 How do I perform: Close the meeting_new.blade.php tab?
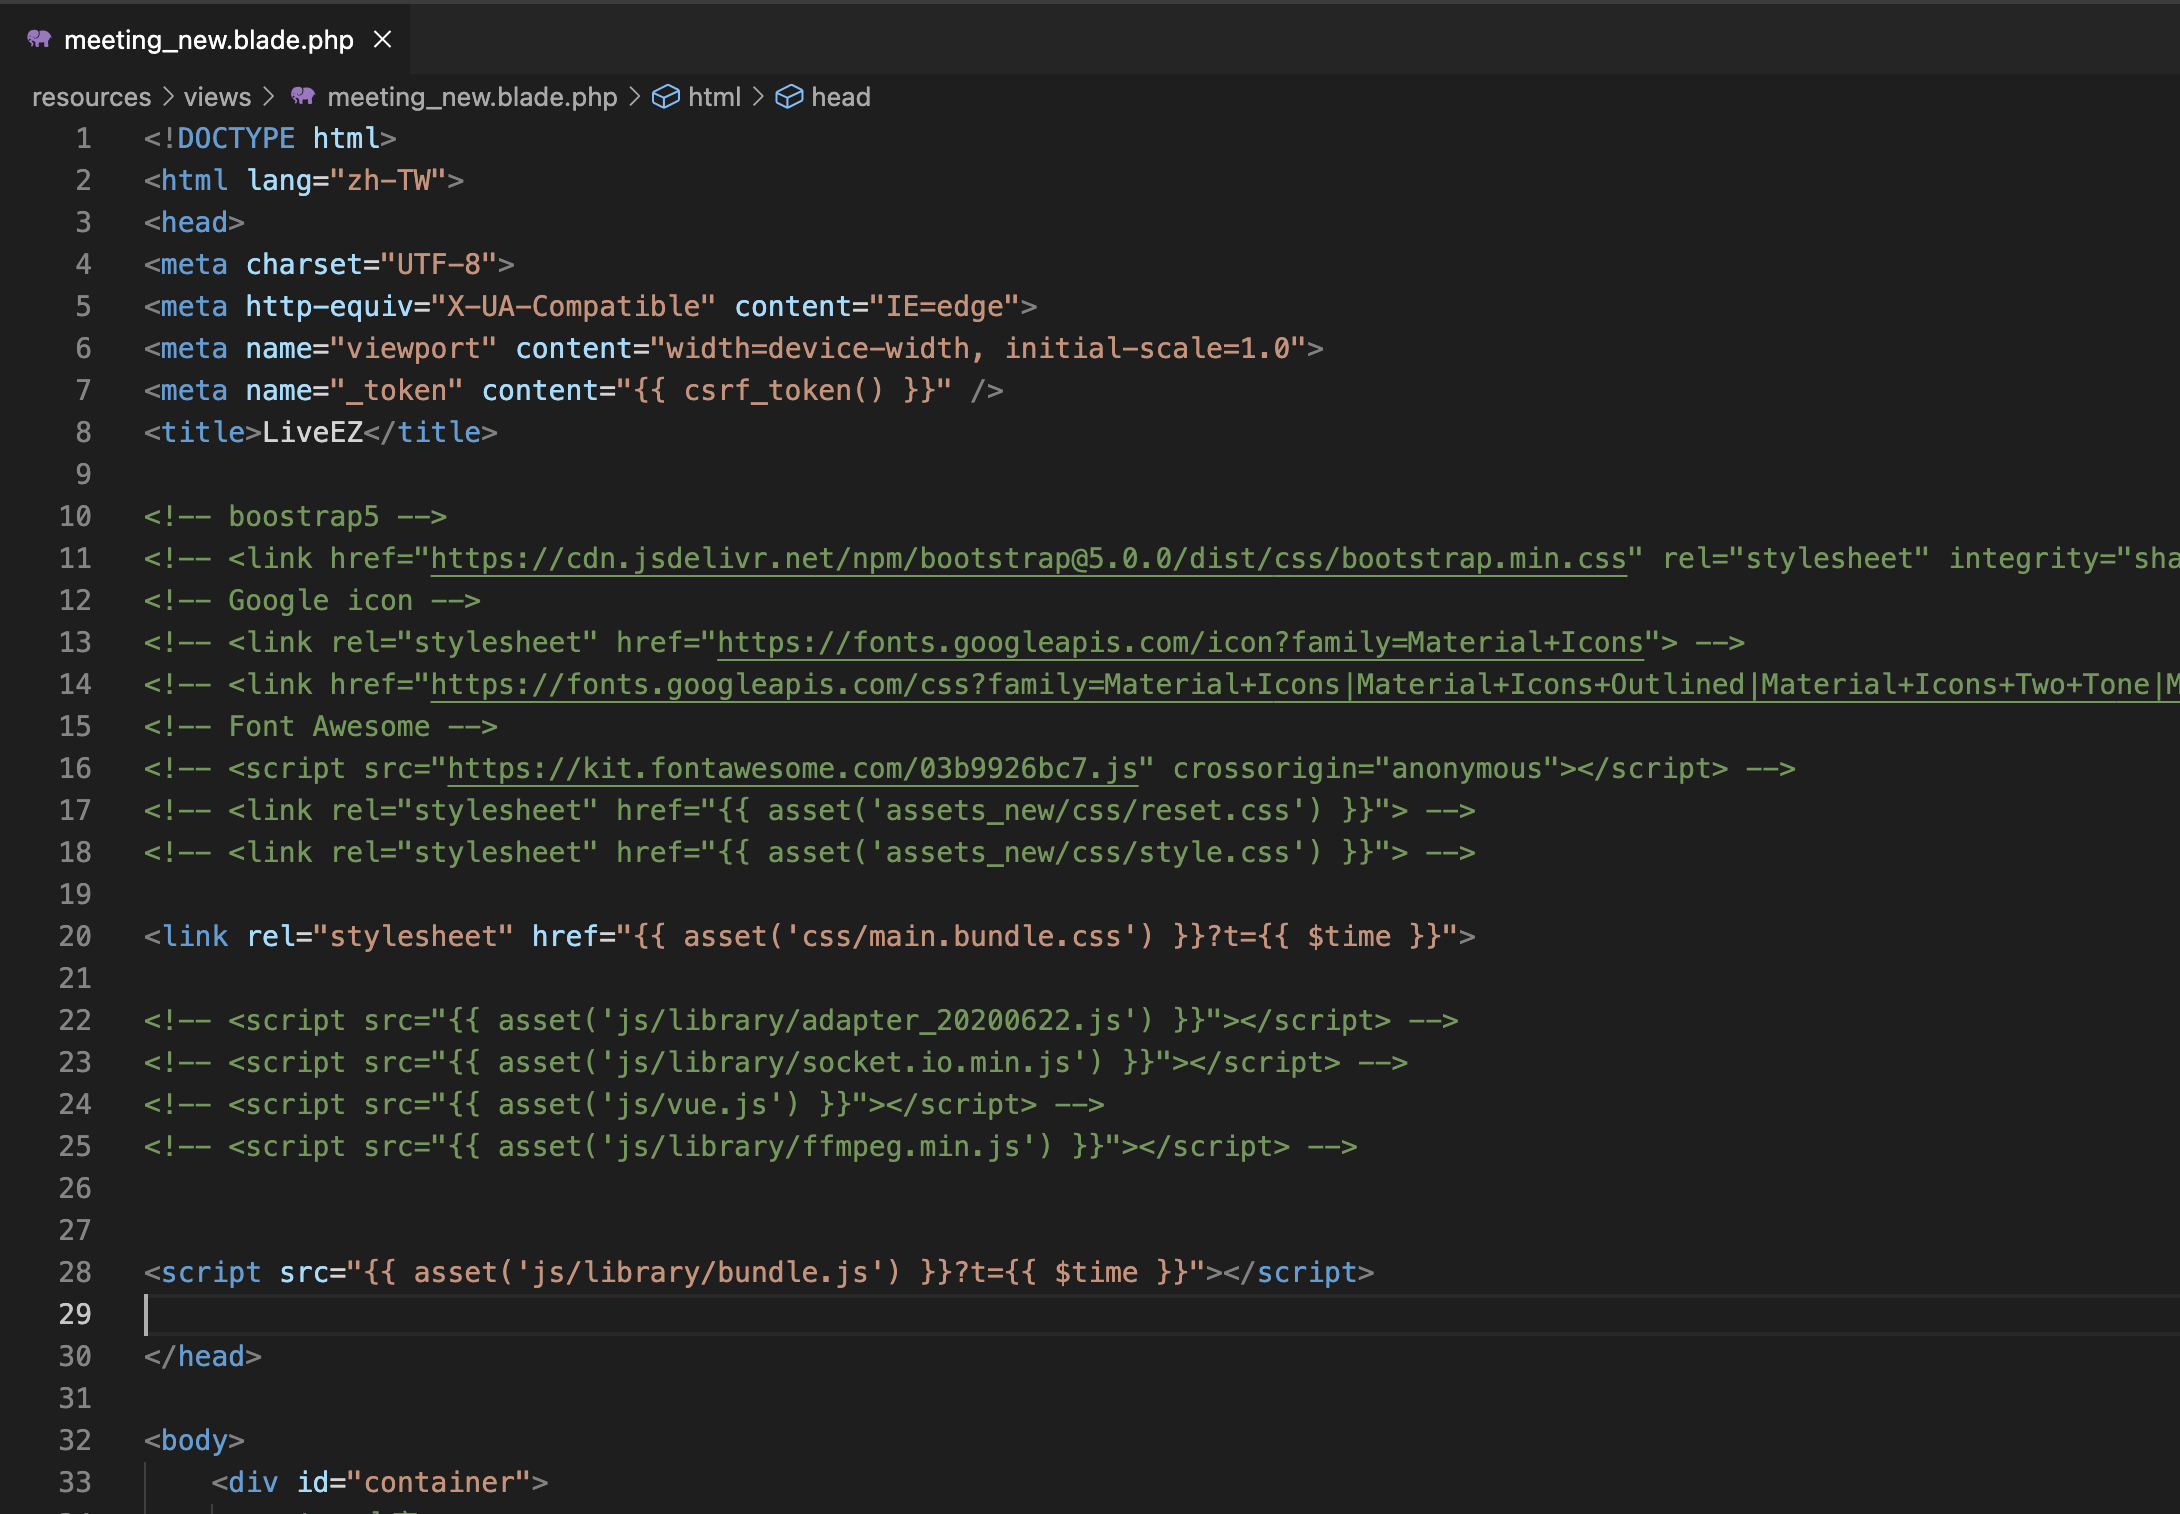pyautogui.click(x=382, y=40)
